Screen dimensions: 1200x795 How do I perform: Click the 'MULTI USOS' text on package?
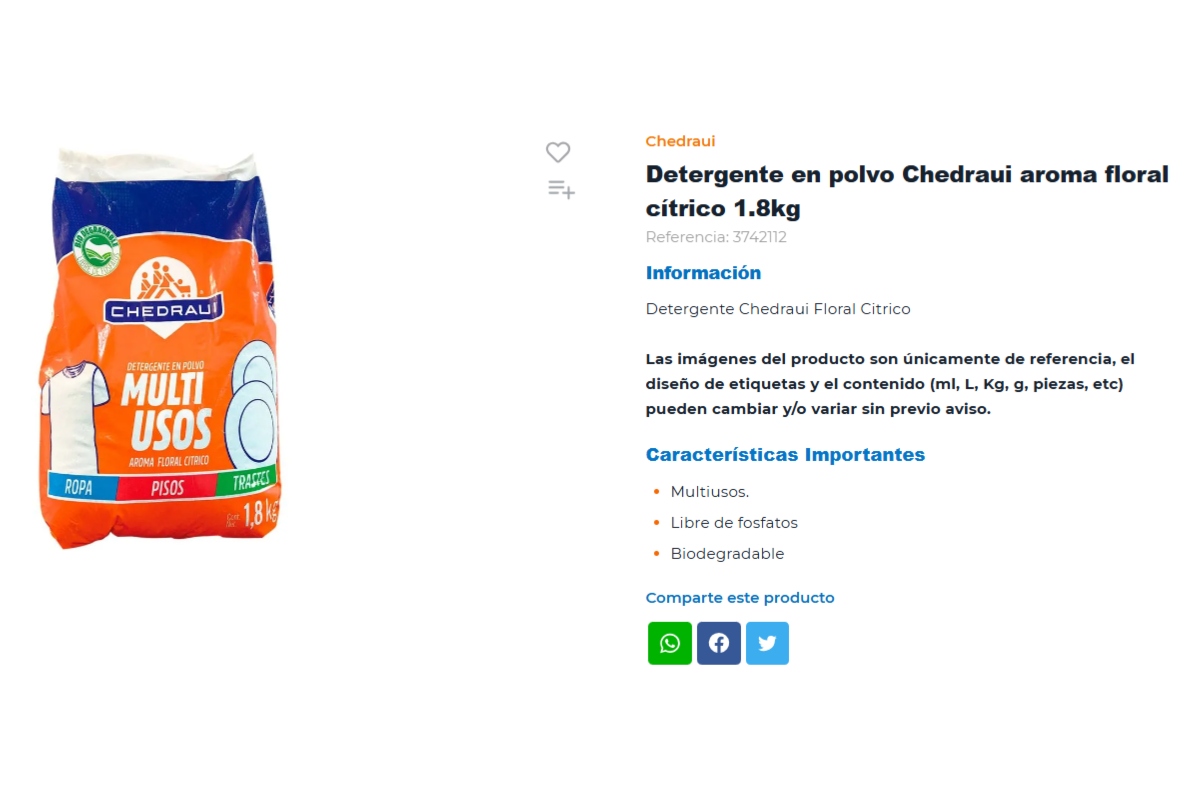click(x=167, y=412)
